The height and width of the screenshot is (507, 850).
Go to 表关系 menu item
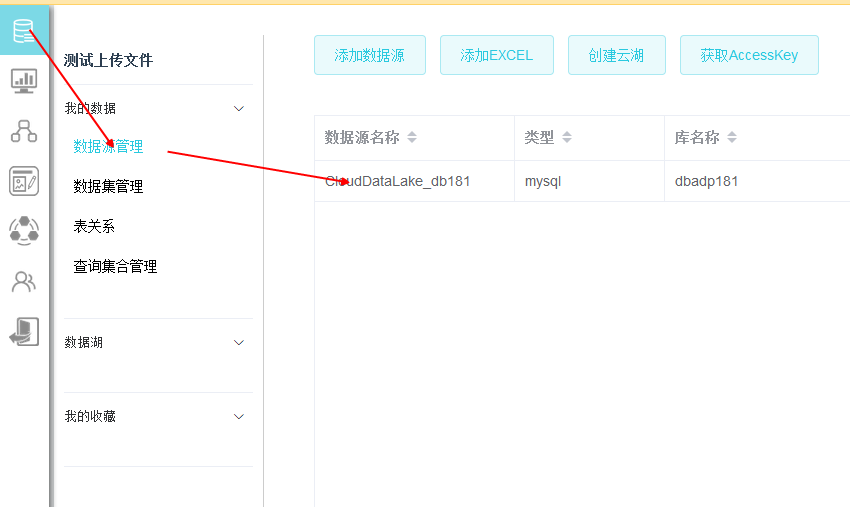[94, 227]
